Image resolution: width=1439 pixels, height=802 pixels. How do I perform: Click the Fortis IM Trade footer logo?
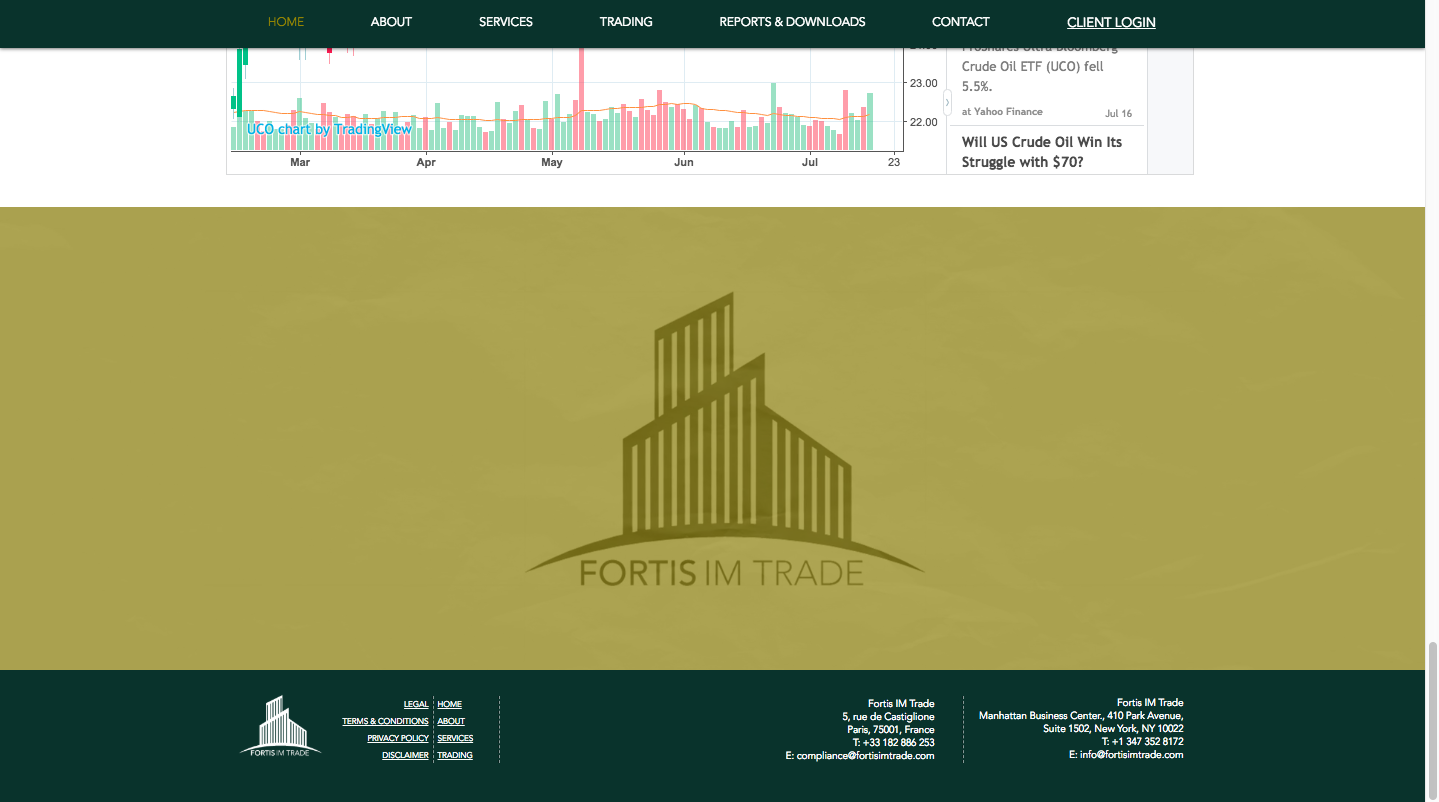click(279, 728)
